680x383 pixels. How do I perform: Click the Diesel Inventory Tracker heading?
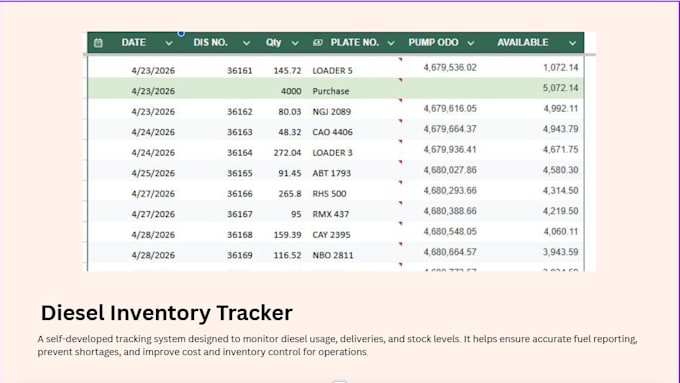coord(167,313)
